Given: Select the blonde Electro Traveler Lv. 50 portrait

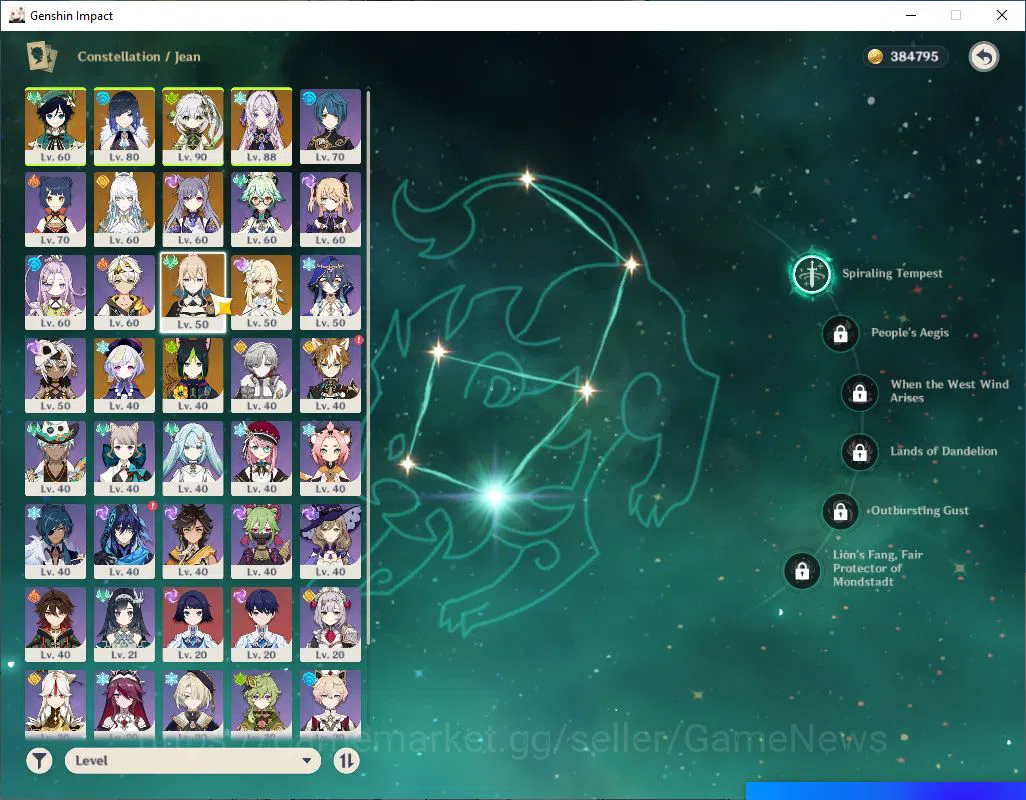Looking at the screenshot, I should 262,292.
